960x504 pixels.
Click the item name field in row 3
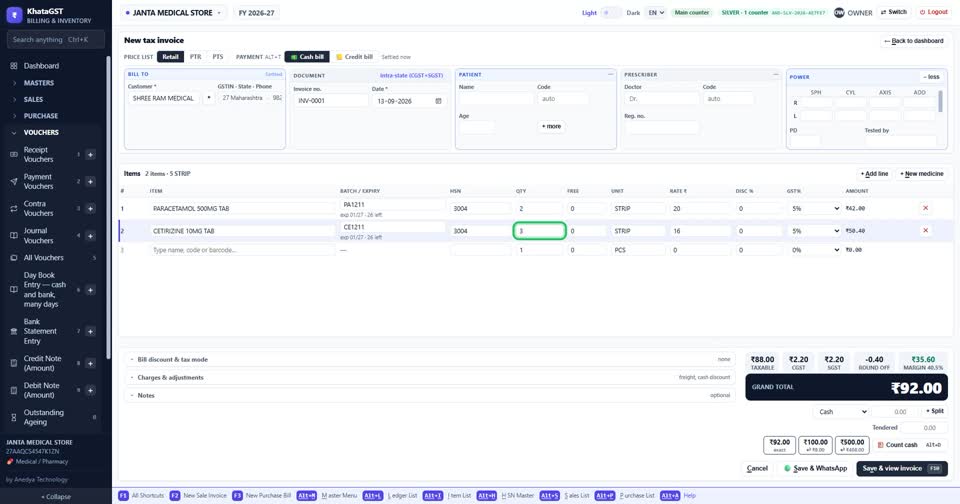tap(242, 250)
